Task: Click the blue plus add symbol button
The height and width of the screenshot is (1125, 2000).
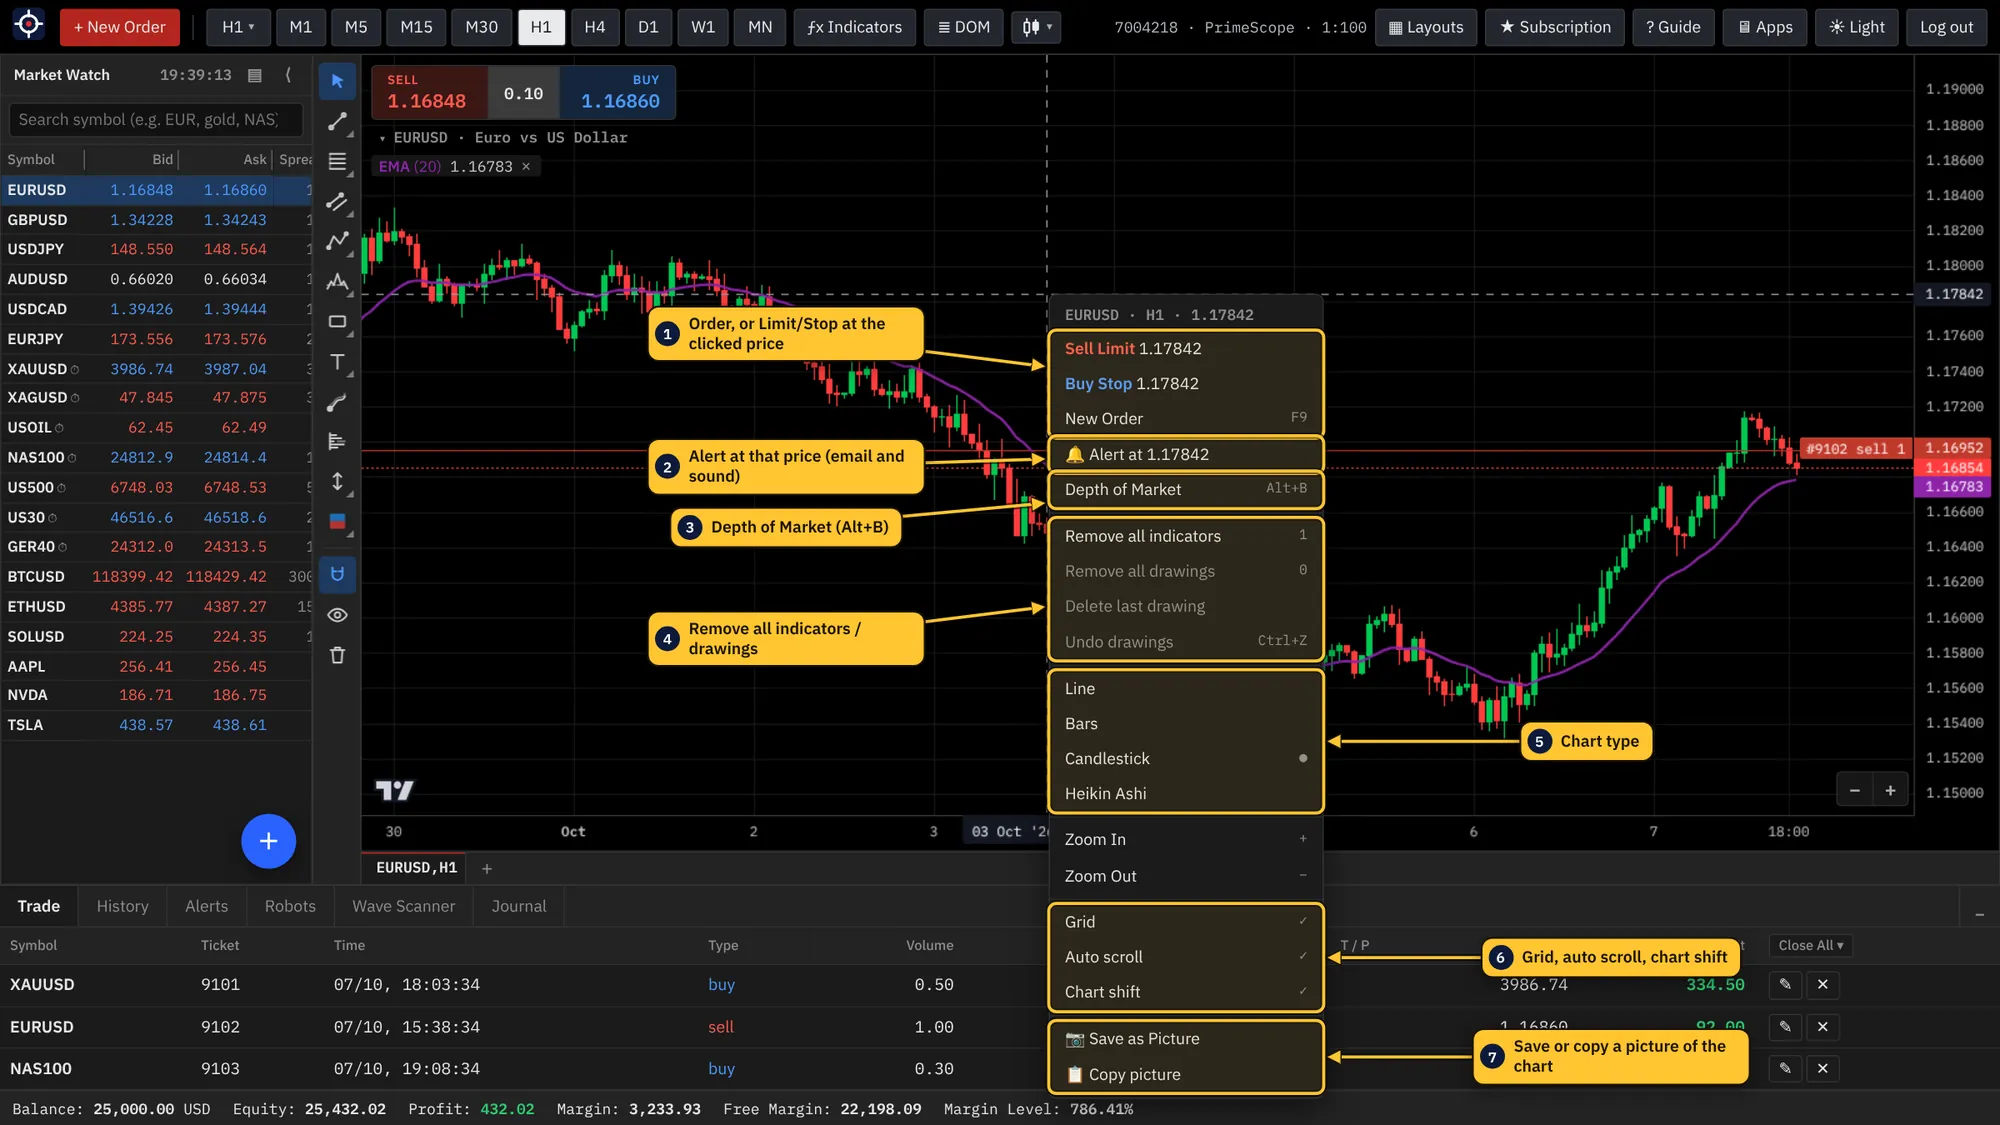Action: (x=268, y=841)
